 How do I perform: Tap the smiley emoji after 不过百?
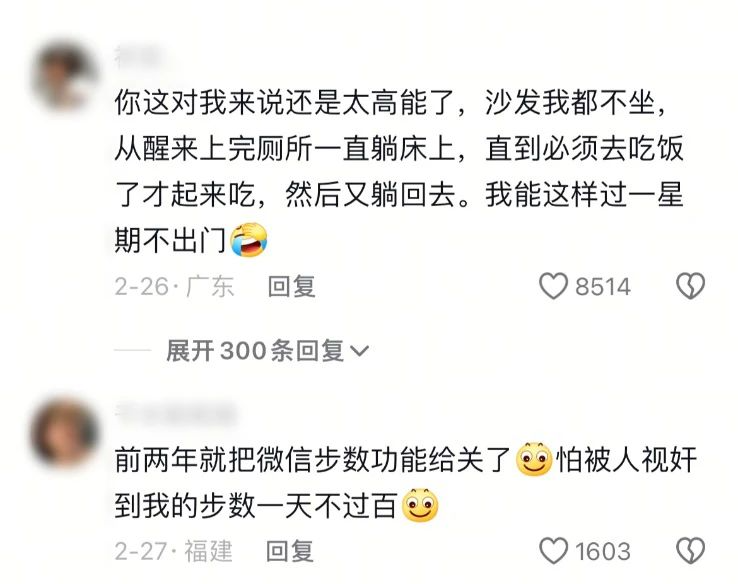coord(420,505)
